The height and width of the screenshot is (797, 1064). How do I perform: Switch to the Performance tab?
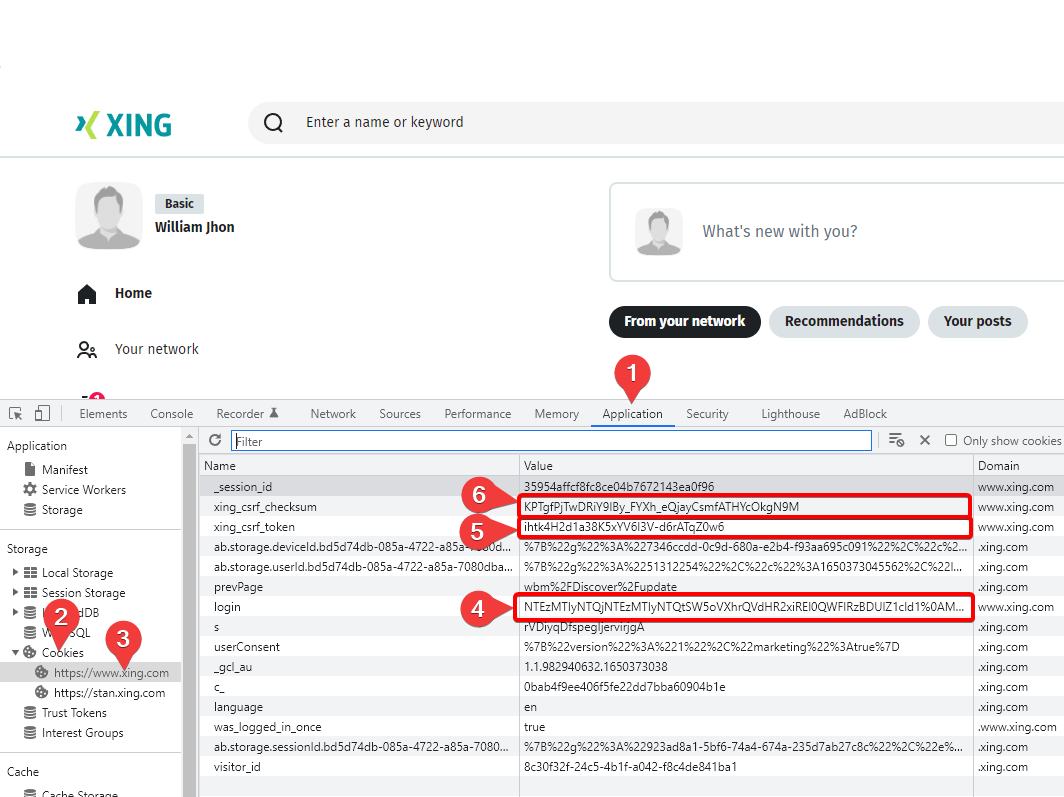click(x=478, y=414)
